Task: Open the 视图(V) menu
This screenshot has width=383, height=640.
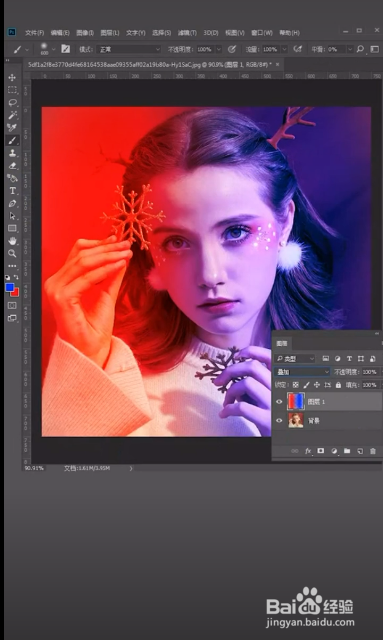Action: click(235, 33)
